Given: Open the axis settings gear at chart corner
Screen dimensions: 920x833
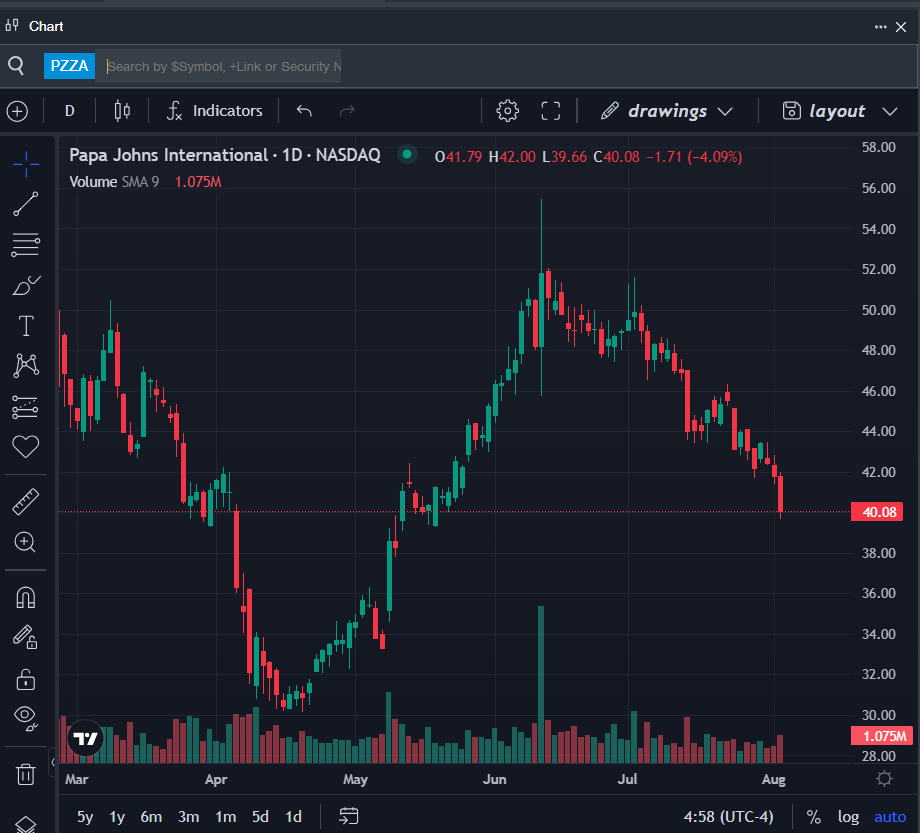Looking at the screenshot, I should click(x=884, y=779).
